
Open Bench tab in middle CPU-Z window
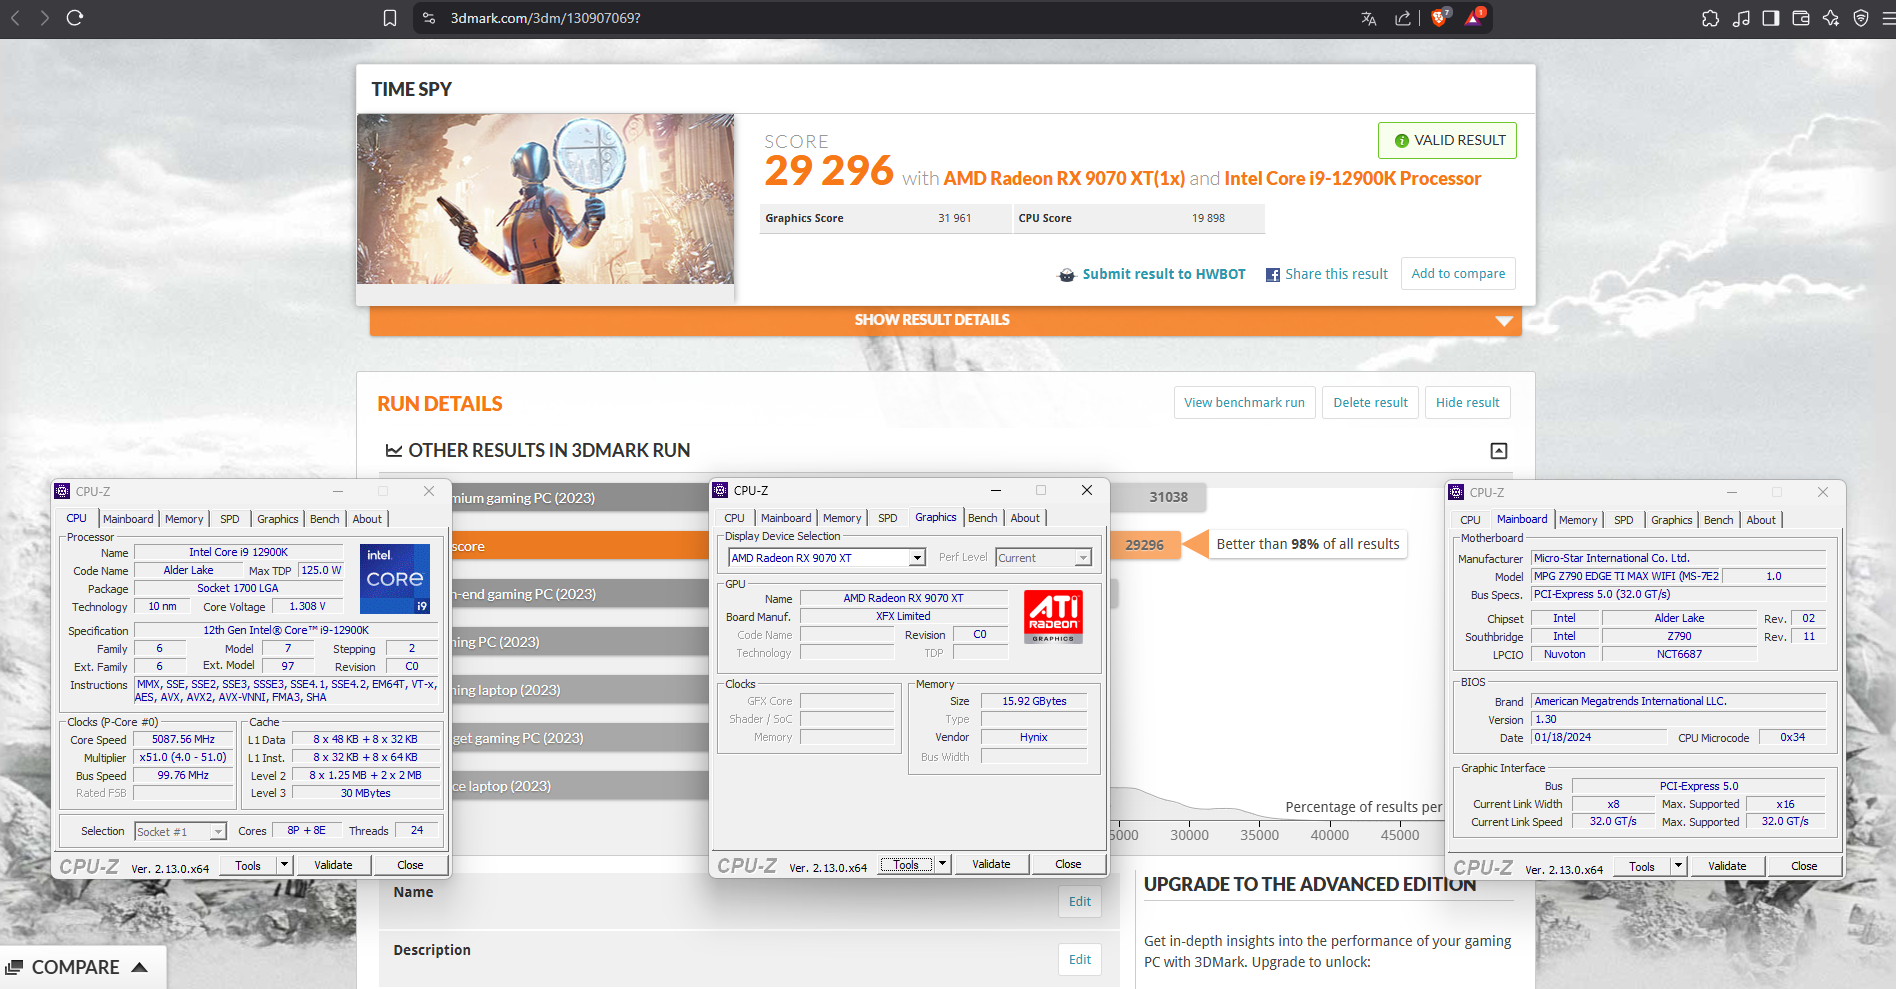983,518
